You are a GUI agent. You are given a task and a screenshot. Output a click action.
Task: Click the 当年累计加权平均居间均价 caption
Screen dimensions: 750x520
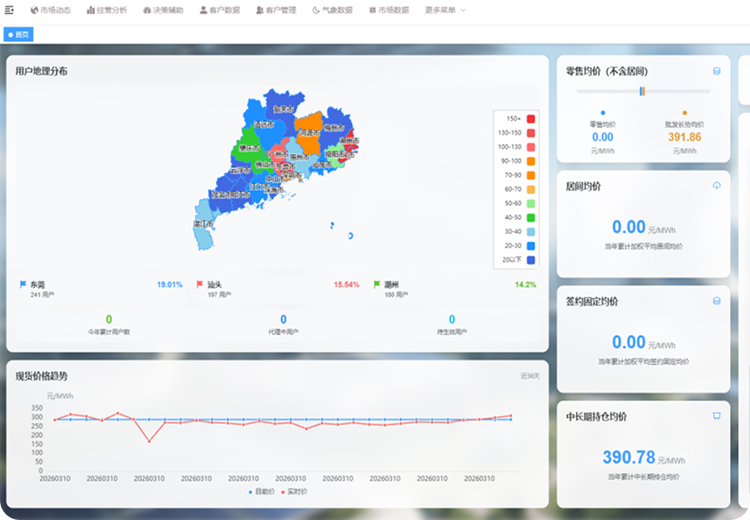coord(643,246)
